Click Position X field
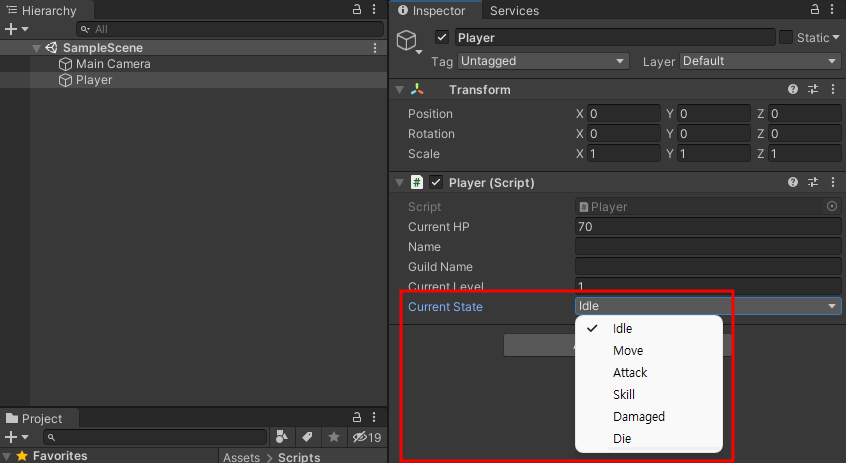 coord(624,114)
